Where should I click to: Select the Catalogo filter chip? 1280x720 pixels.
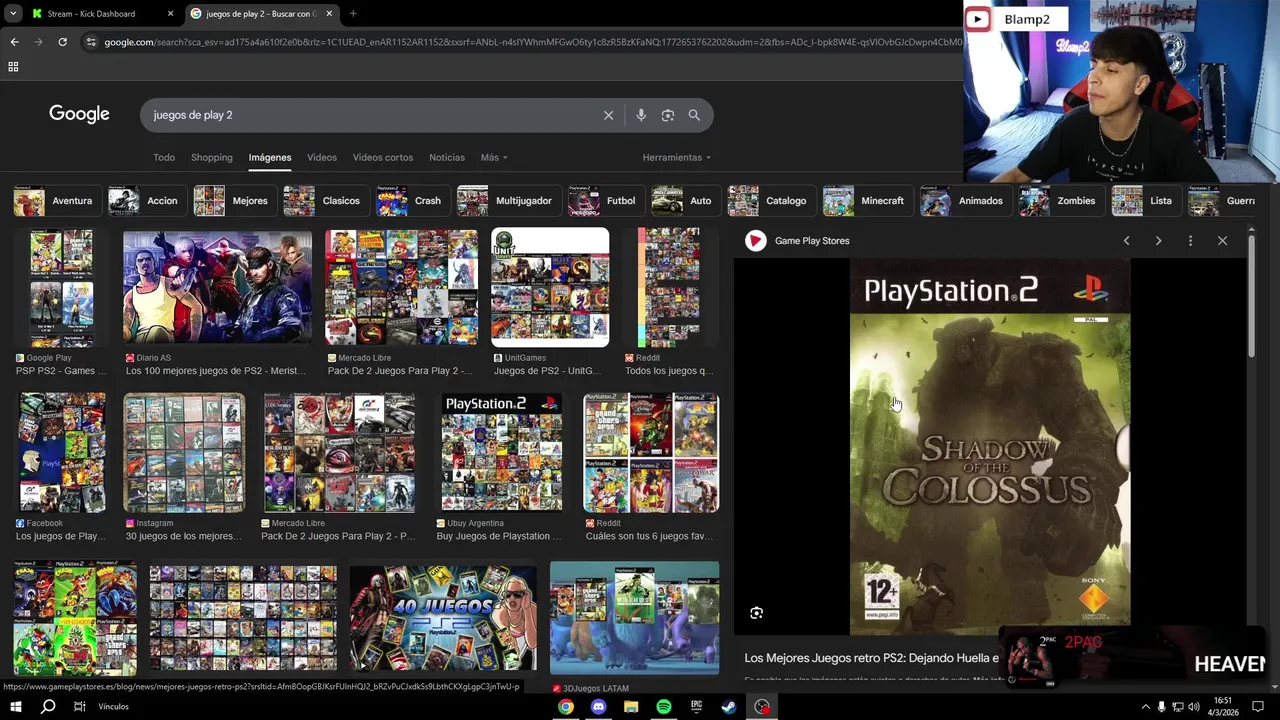tap(771, 201)
